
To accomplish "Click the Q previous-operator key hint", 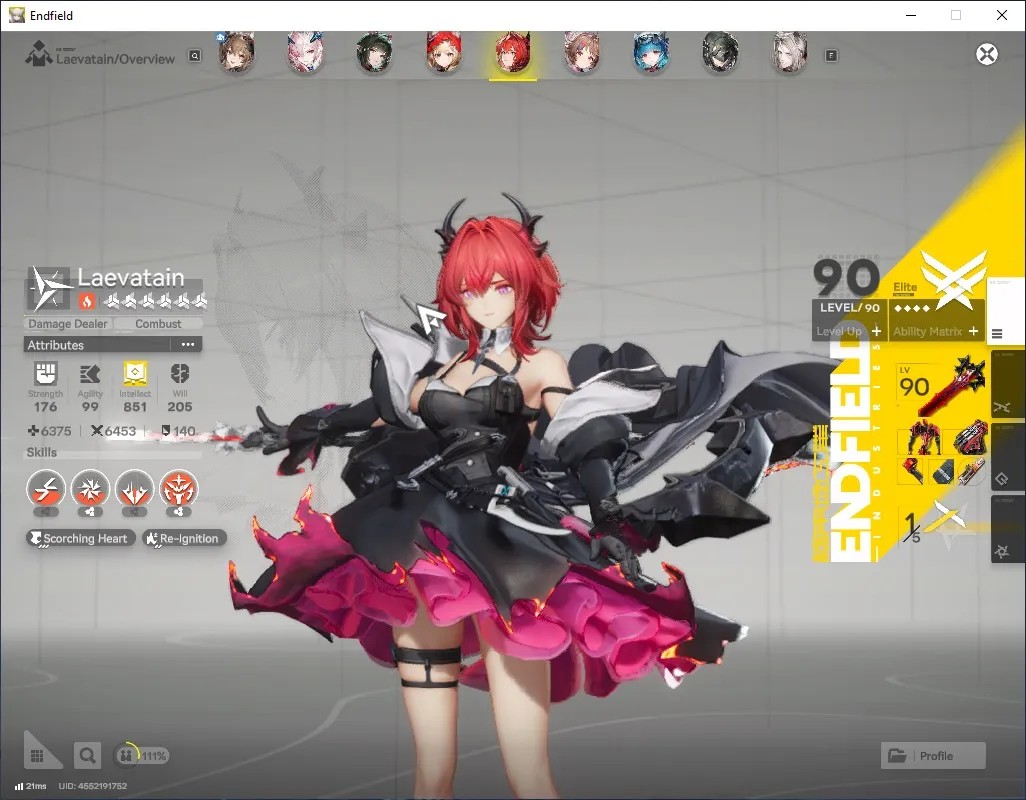I will (x=194, y=56).
